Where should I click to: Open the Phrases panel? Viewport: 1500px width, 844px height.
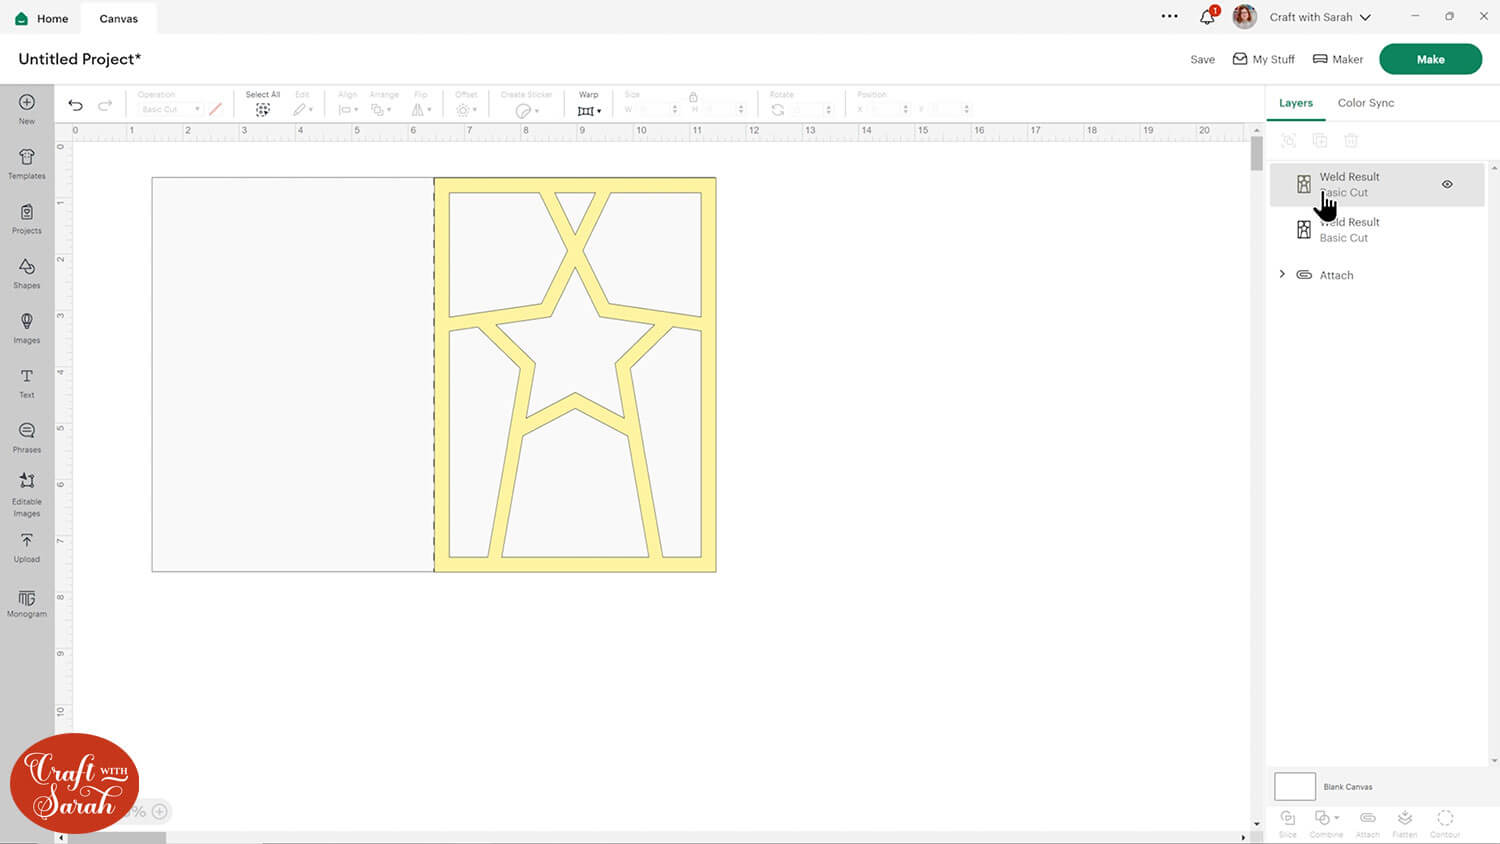point(27,436)
